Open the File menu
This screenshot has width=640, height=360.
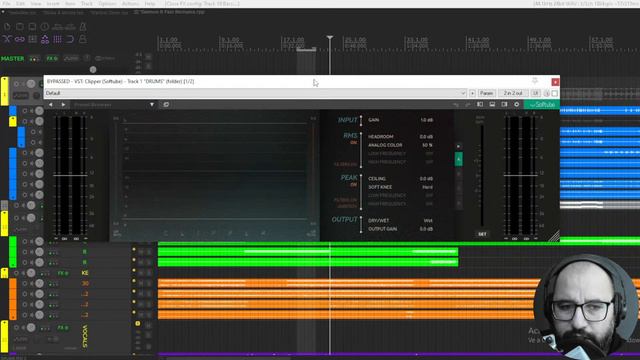(7, 4)
